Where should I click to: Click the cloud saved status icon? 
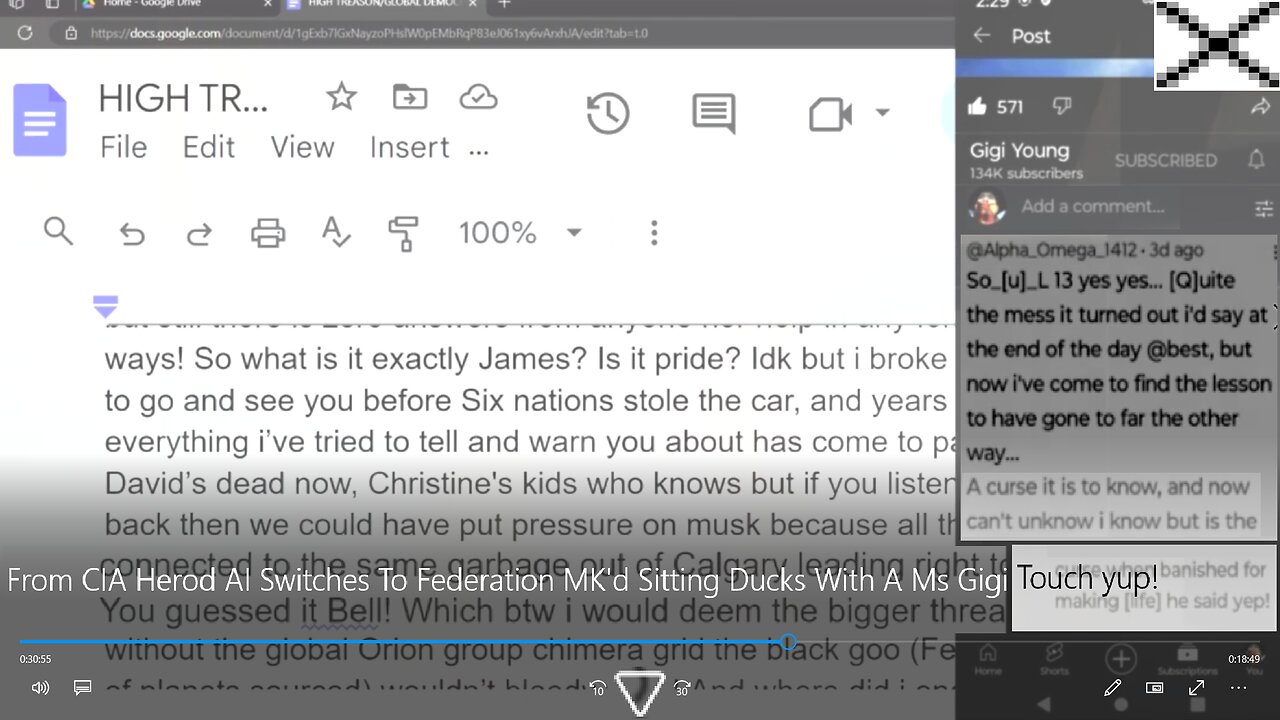pyautogui.click(x=479, y=97)
